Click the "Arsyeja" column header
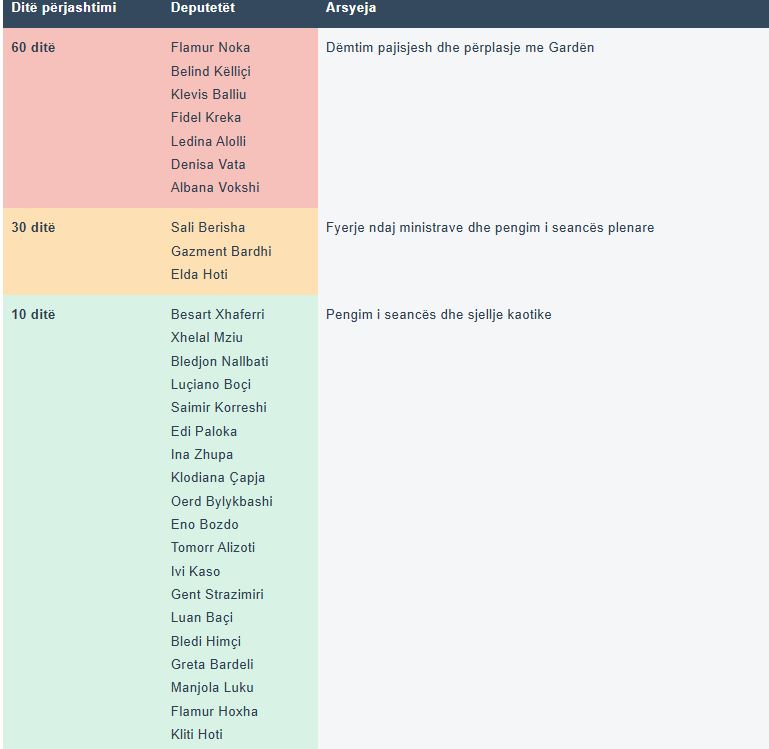 click(x=351, y=8)
